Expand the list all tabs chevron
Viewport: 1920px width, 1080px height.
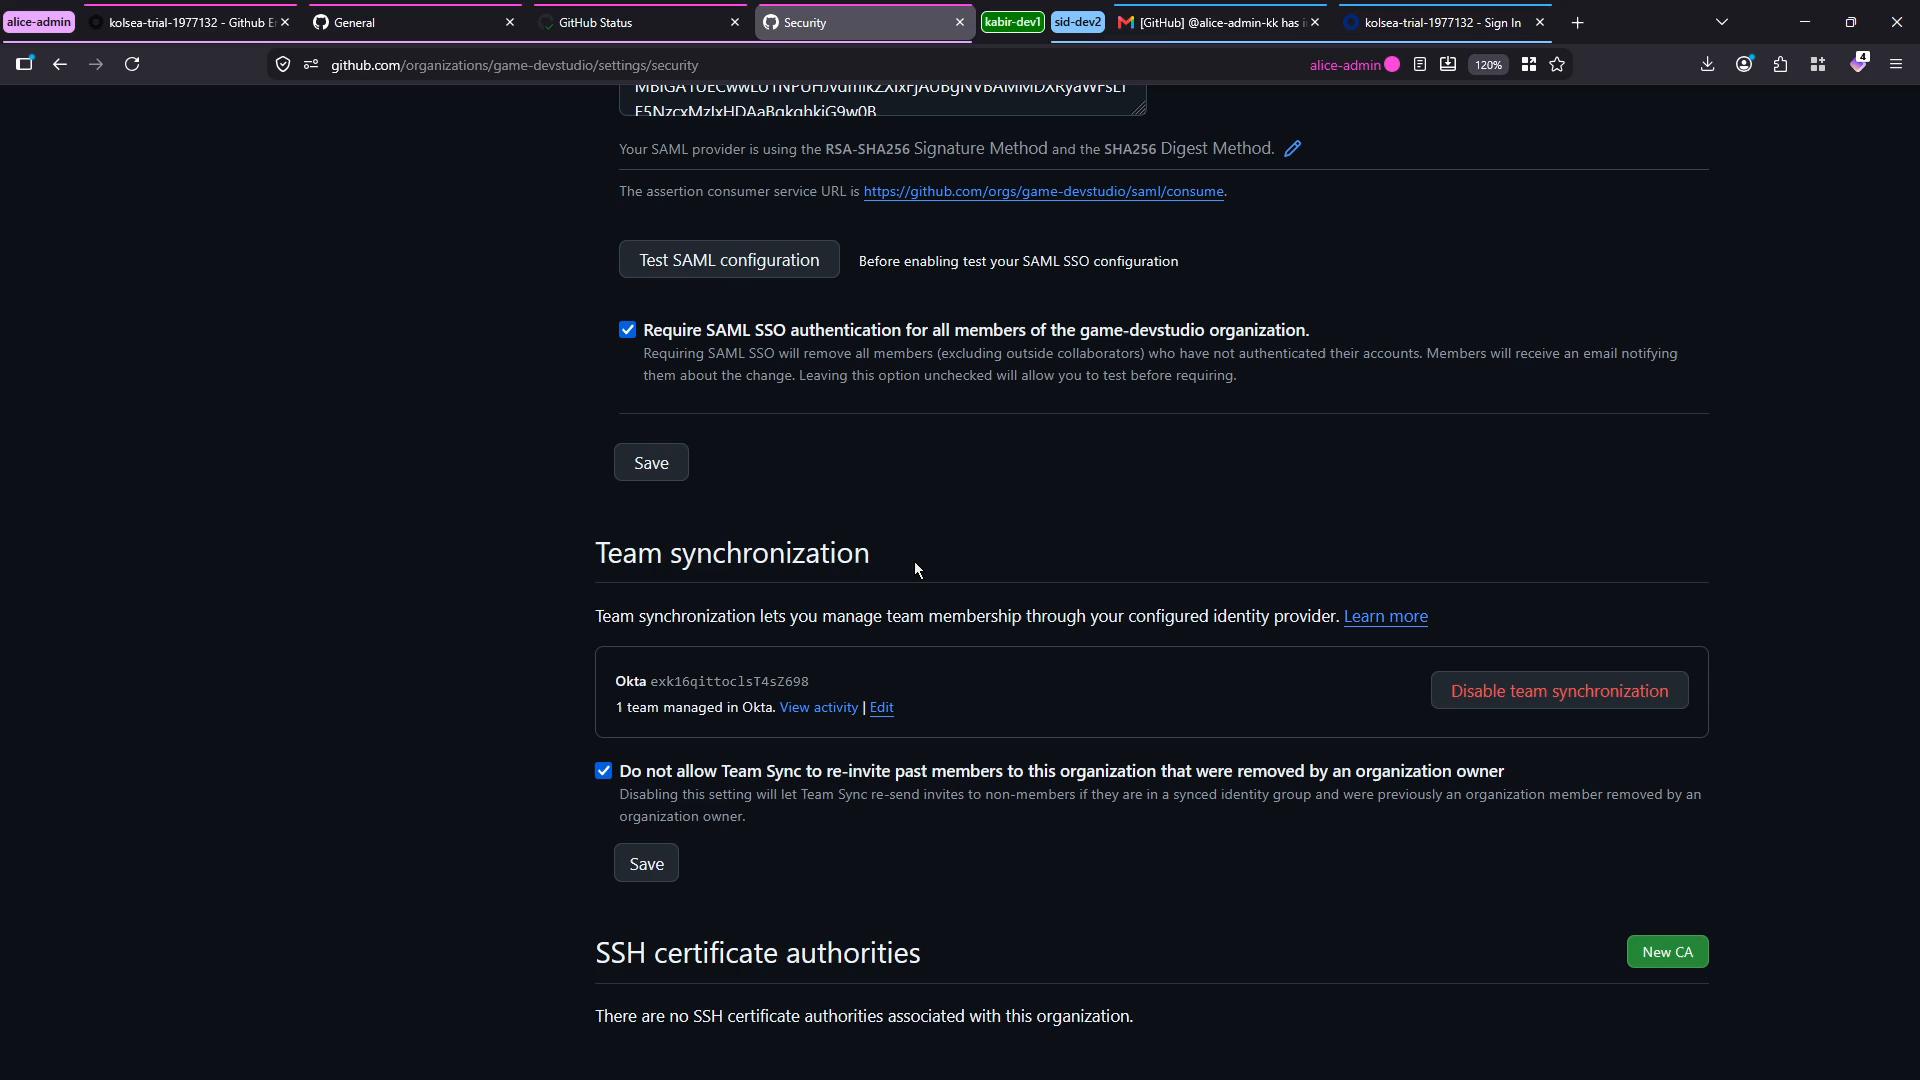[1721, 22]
